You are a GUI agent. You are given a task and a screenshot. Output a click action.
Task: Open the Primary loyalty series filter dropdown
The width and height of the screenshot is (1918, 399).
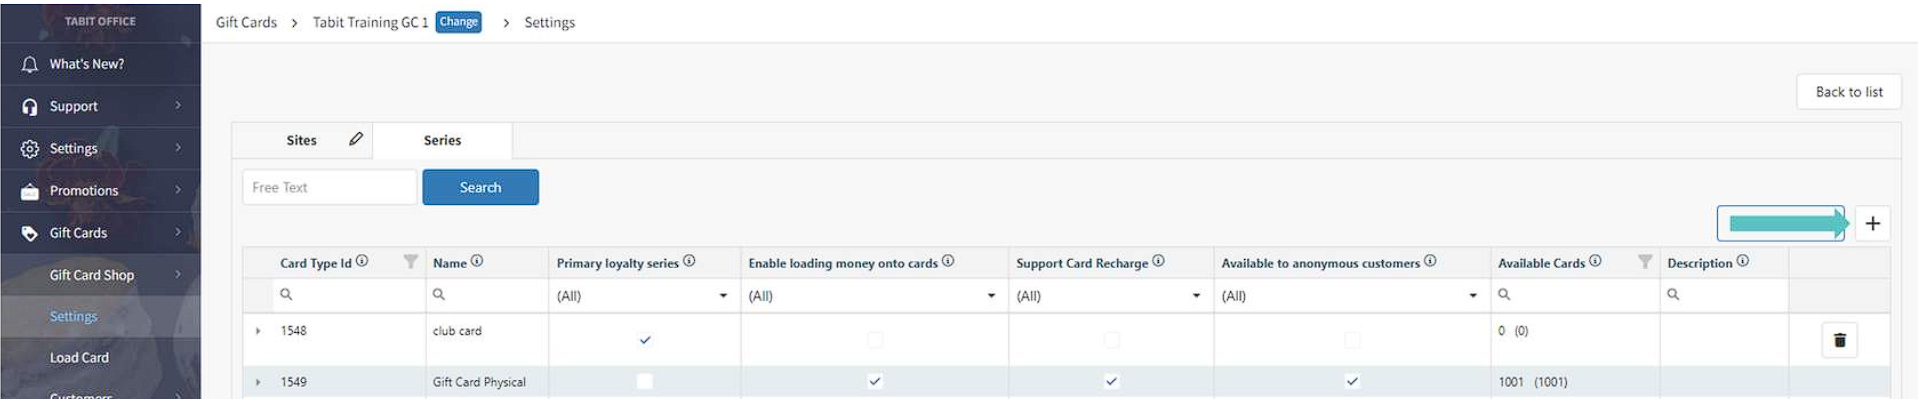point(643,296)
